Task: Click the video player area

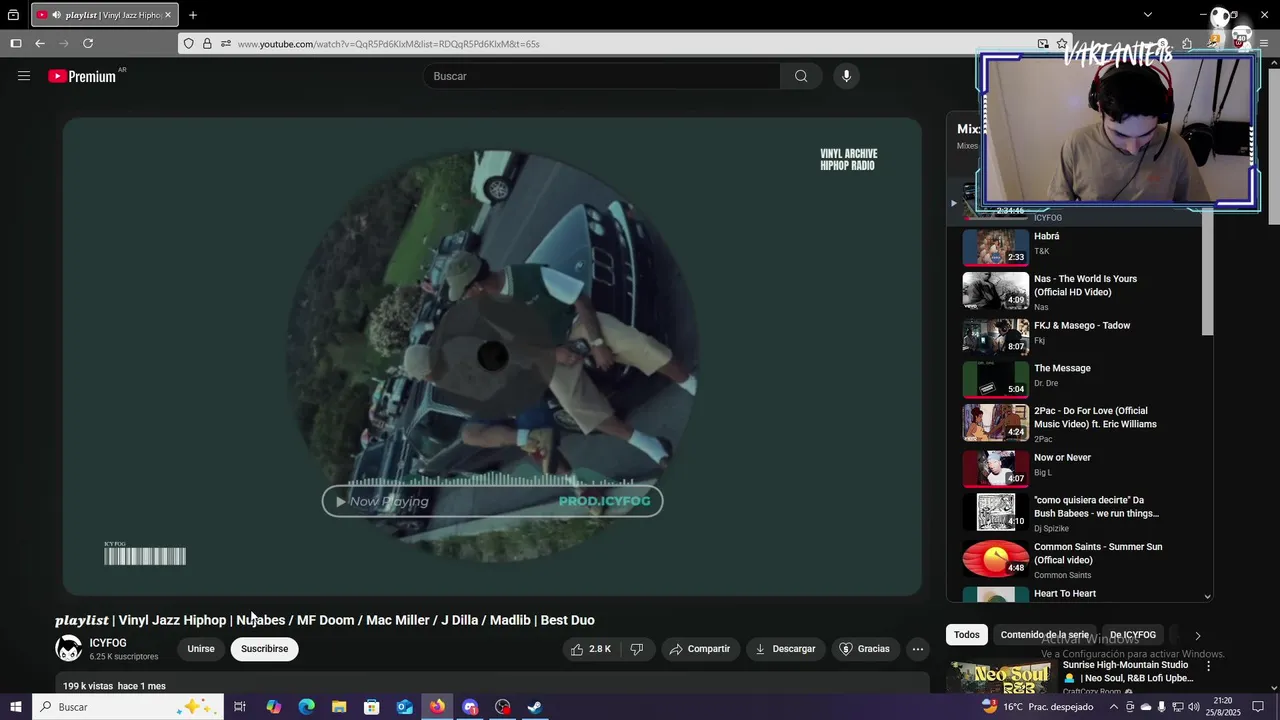Action: coord(492,357)
